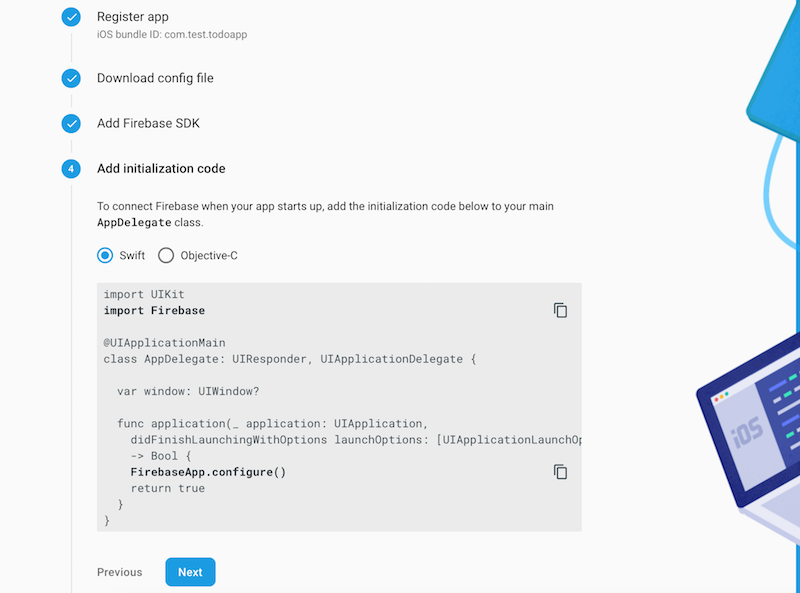Click the iOS bundle ID com.test.todoapp text
The width and height of the screenshot is (800, 593).
(175, 33)
